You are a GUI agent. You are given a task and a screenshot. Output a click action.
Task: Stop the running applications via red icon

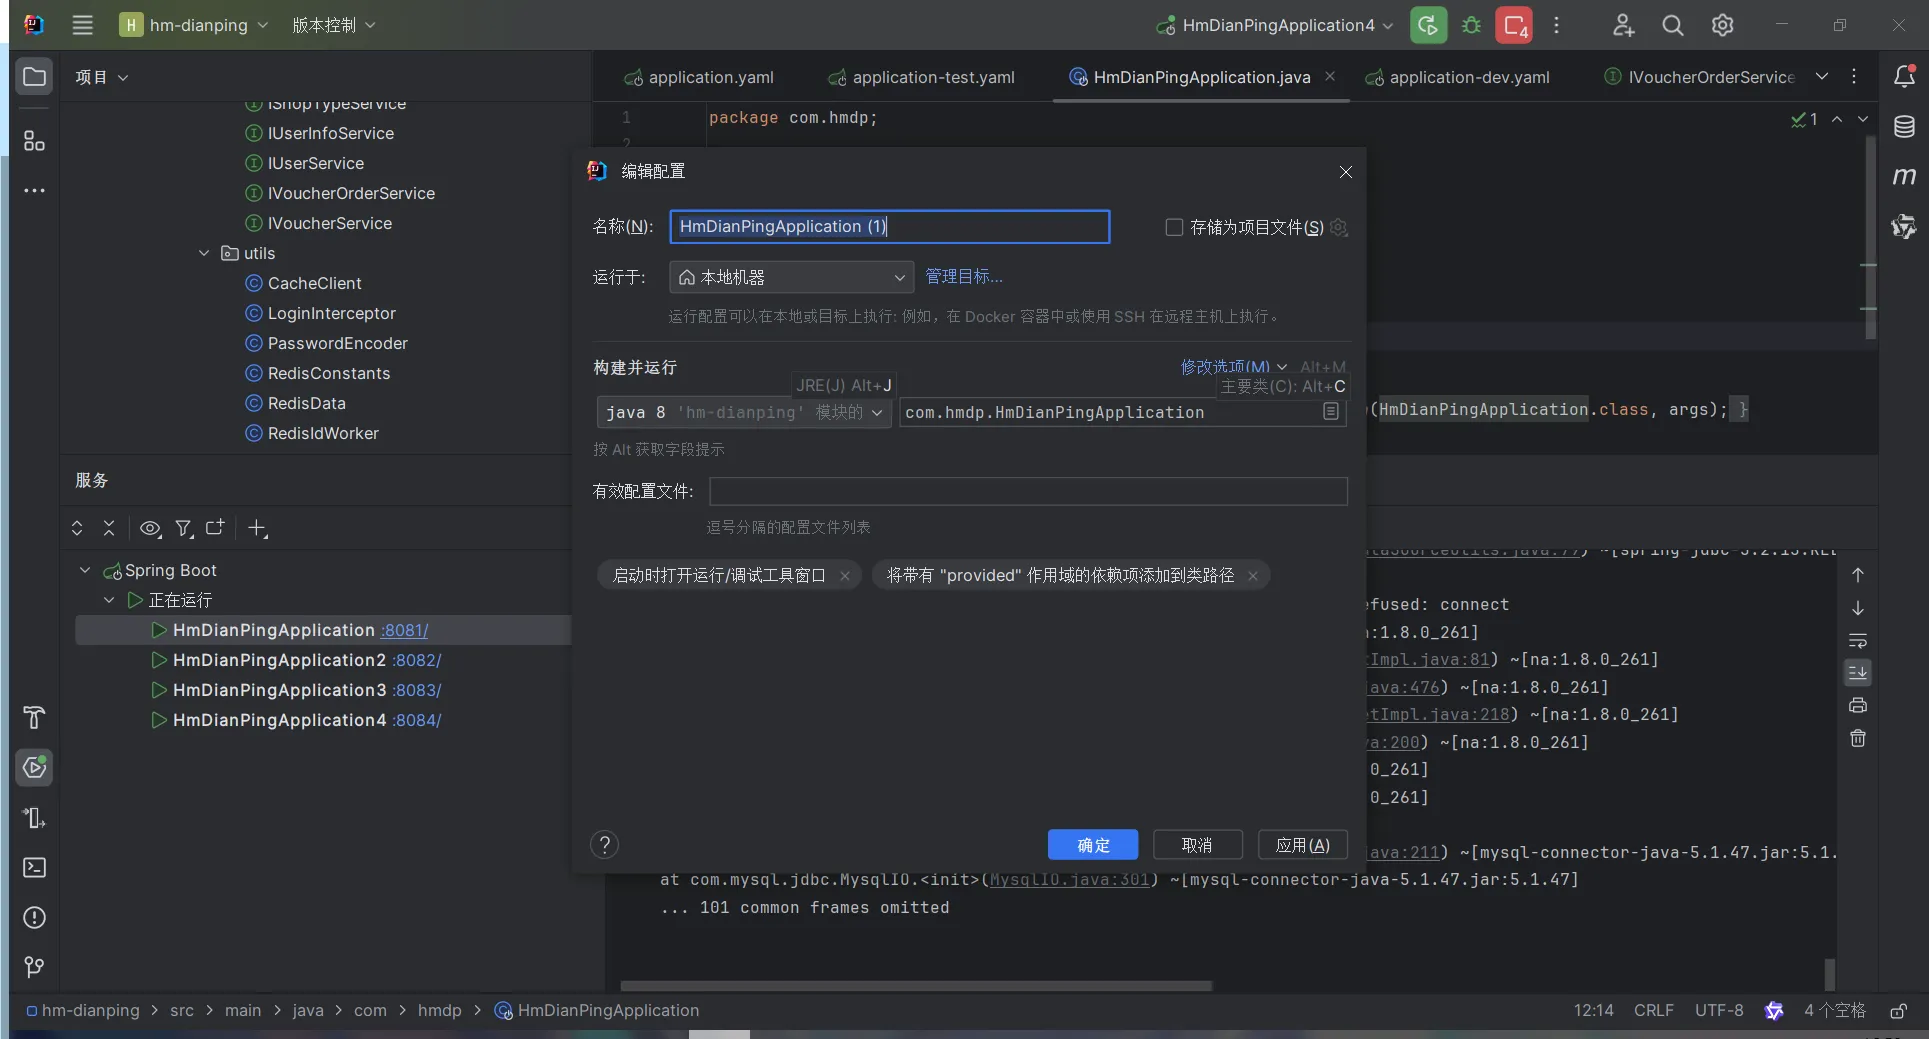click(x=1514, y=25)
